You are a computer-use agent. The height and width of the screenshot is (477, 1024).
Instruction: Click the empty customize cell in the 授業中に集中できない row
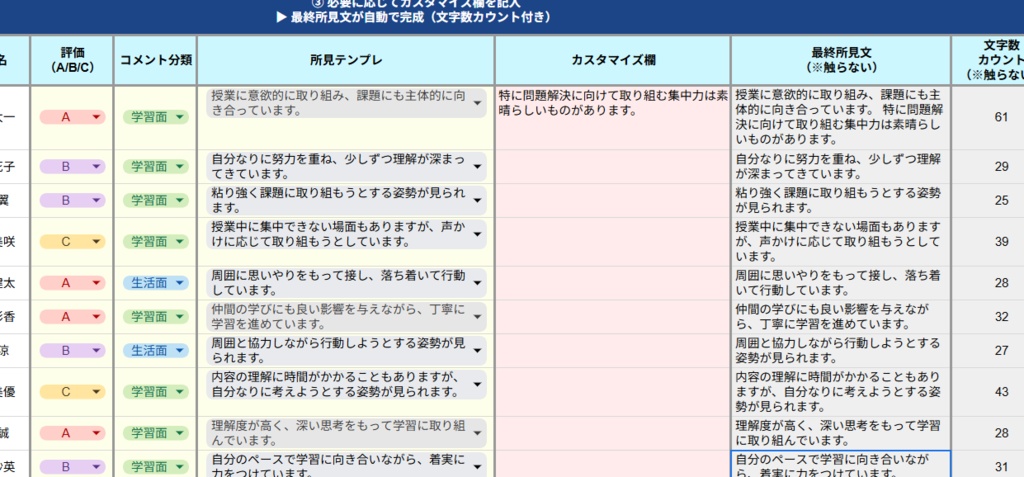(x=613, y=242)
